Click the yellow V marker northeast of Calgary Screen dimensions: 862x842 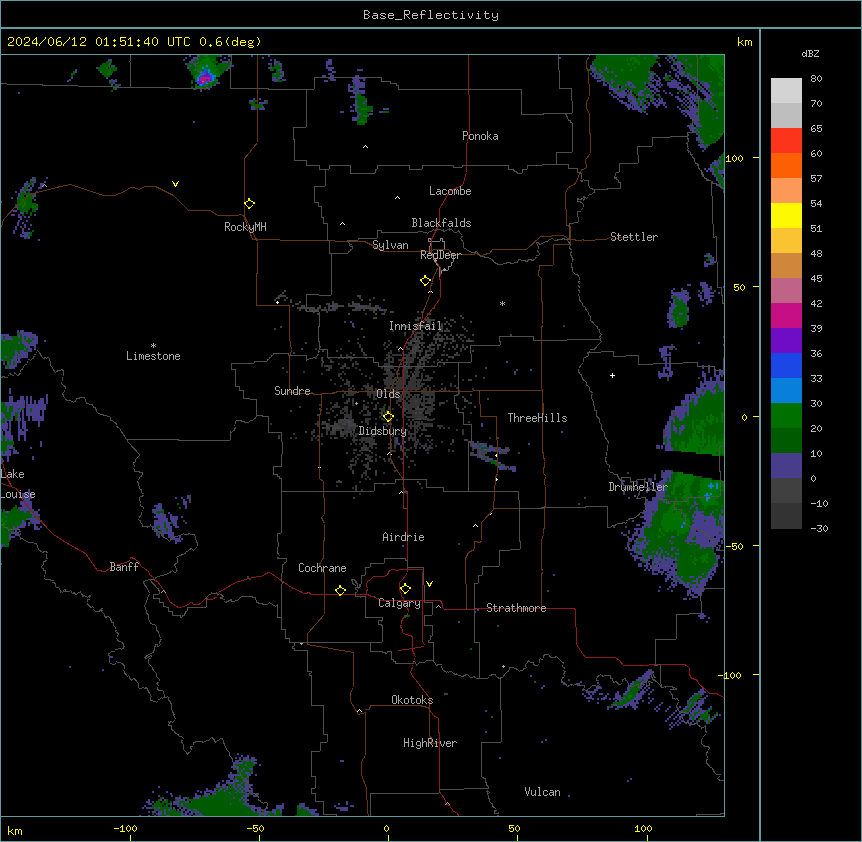[429, 584]
